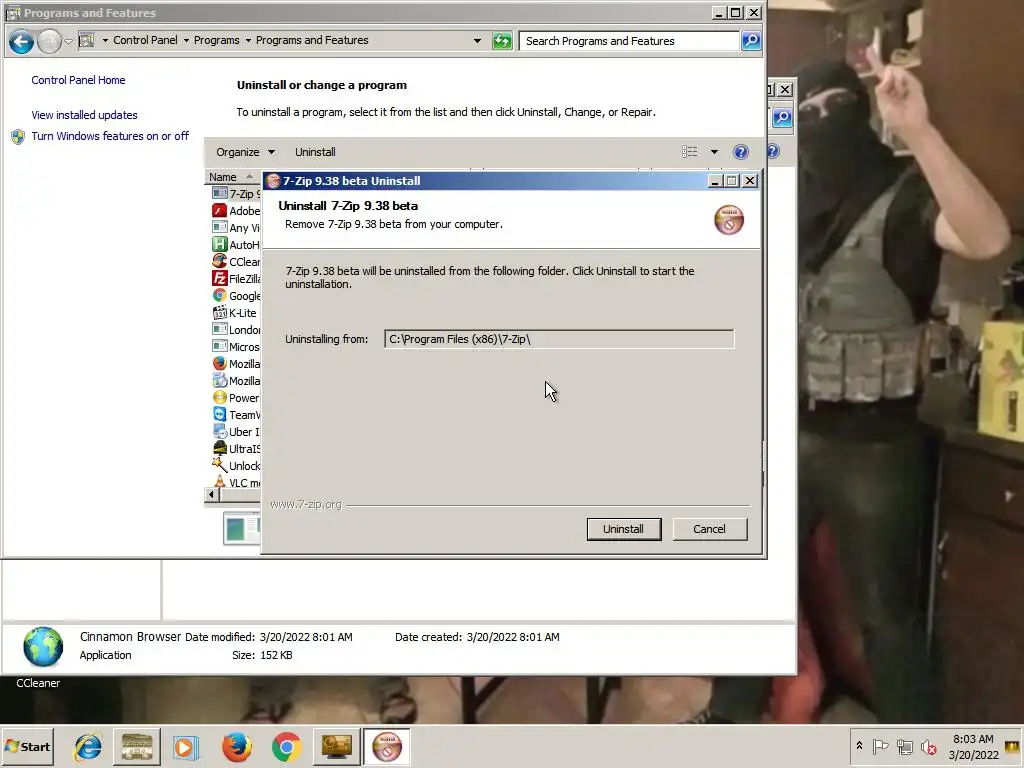
Task: Sort by the Name column header
Action: 232,177
